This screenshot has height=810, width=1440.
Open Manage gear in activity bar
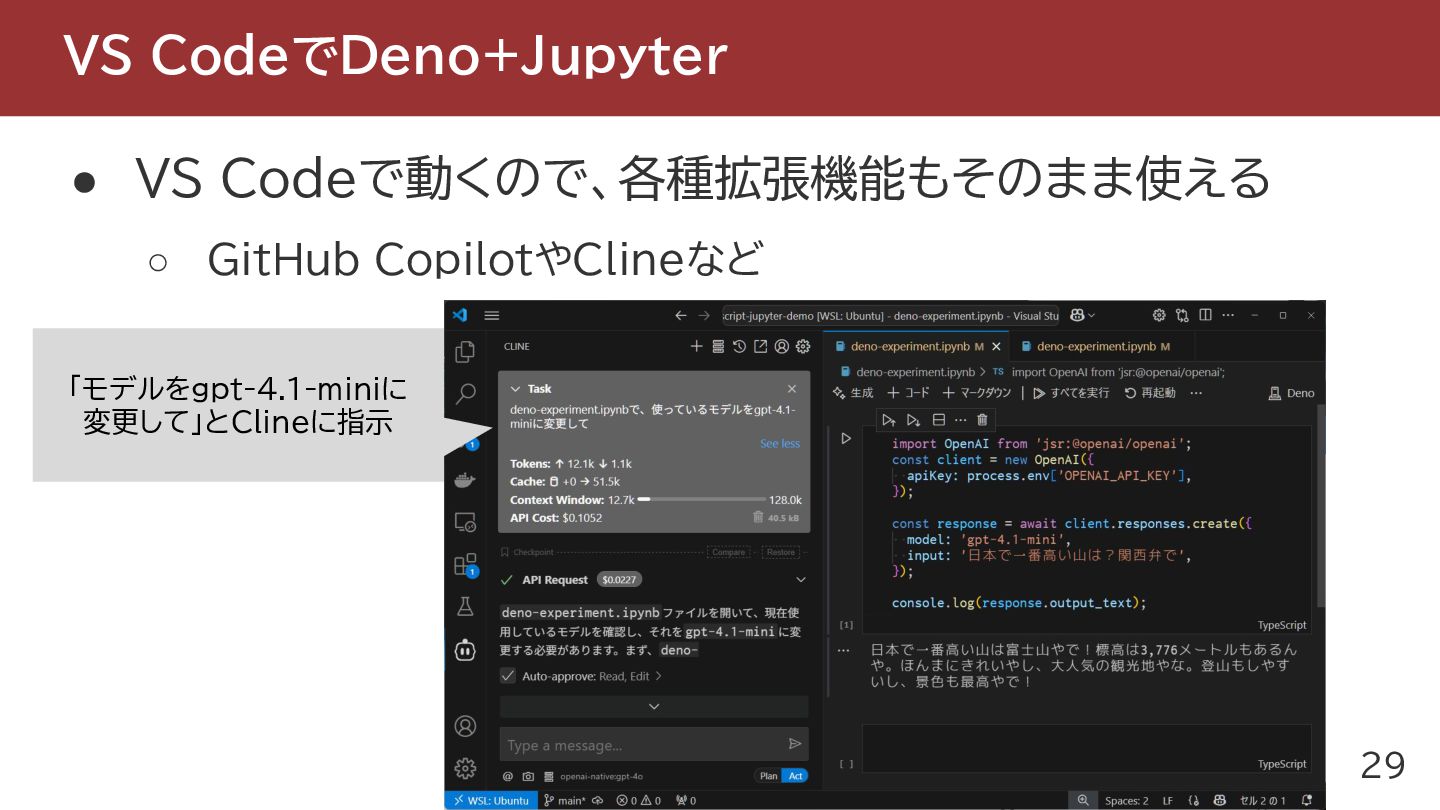(465, 768)
